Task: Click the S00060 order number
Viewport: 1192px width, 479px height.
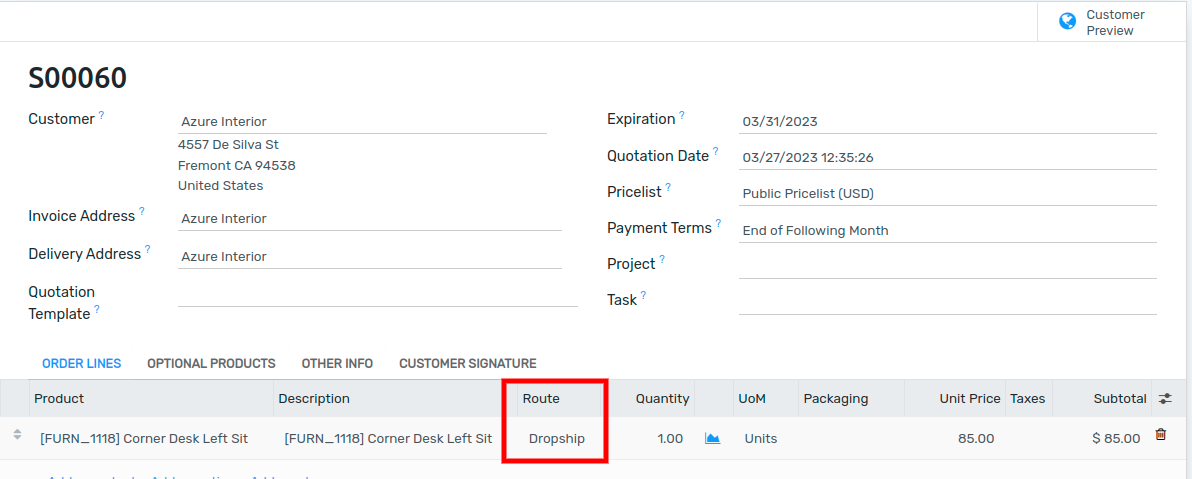Action: [78, 78]
